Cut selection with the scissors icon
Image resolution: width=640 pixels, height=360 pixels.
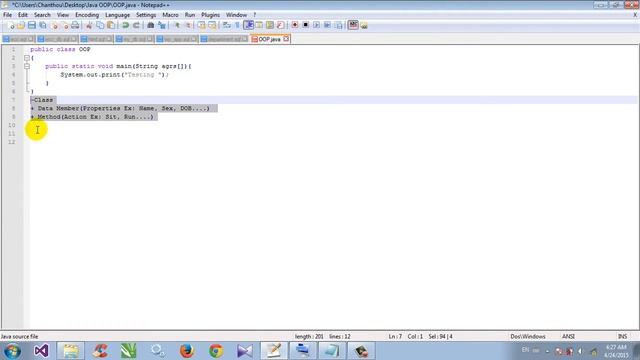(89, 25)
